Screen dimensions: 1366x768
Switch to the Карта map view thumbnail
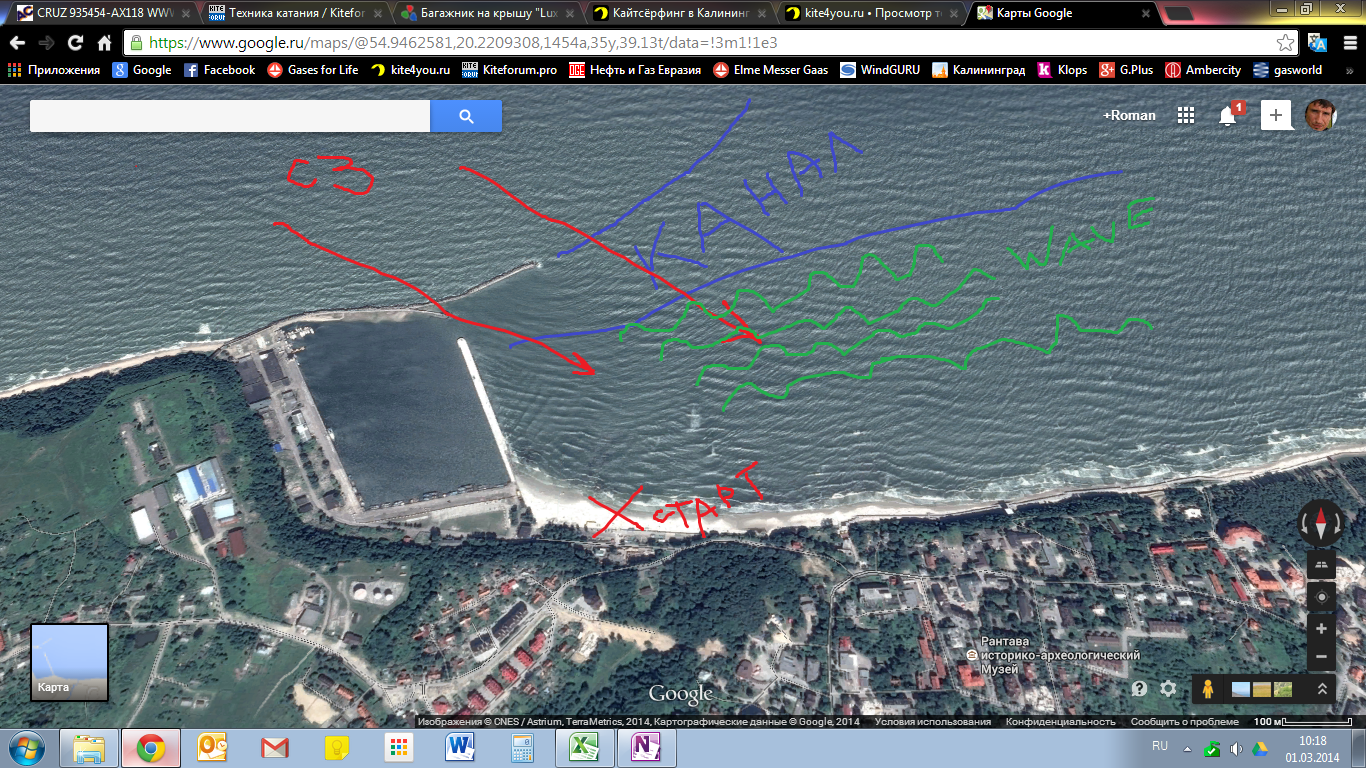pos(69,662)
